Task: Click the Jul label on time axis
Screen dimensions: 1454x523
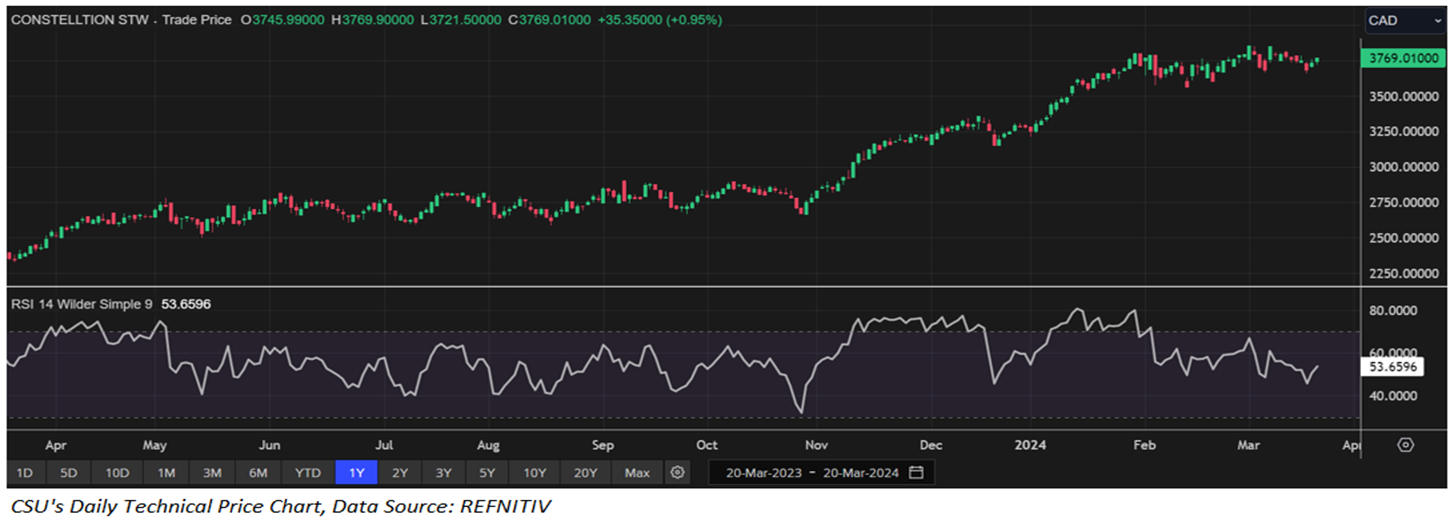Action: [384, 445]
